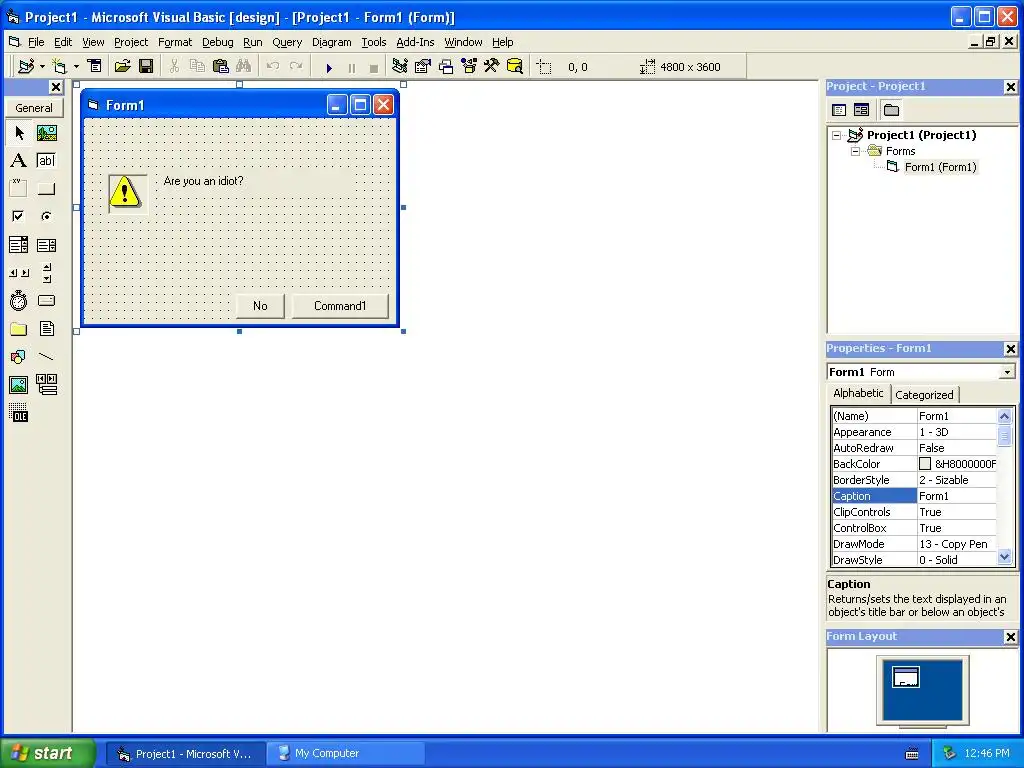Open the Project menu
1024x768 pixels.
click(x=131, y=42)
